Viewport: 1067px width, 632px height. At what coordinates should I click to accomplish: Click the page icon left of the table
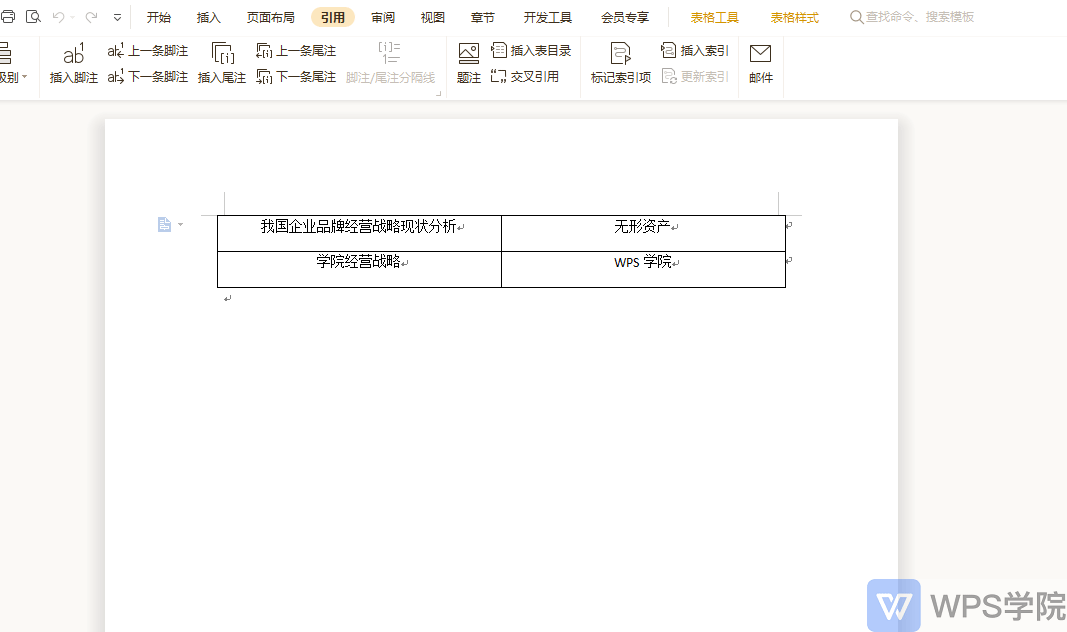pyautogui.click(x=164, y=224)
